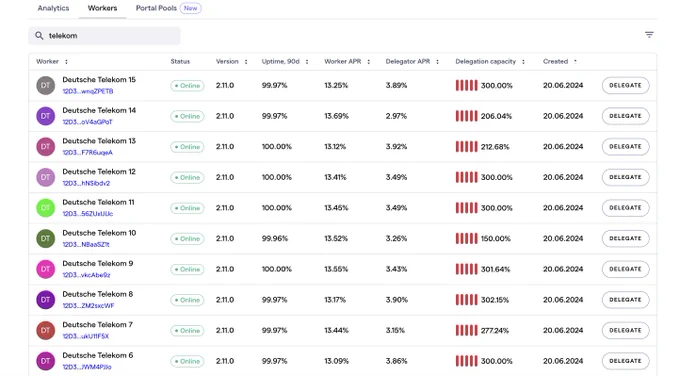Click capacity bar showing 206.04%
This screenshot has height=376, width=680.
[466, 116]
